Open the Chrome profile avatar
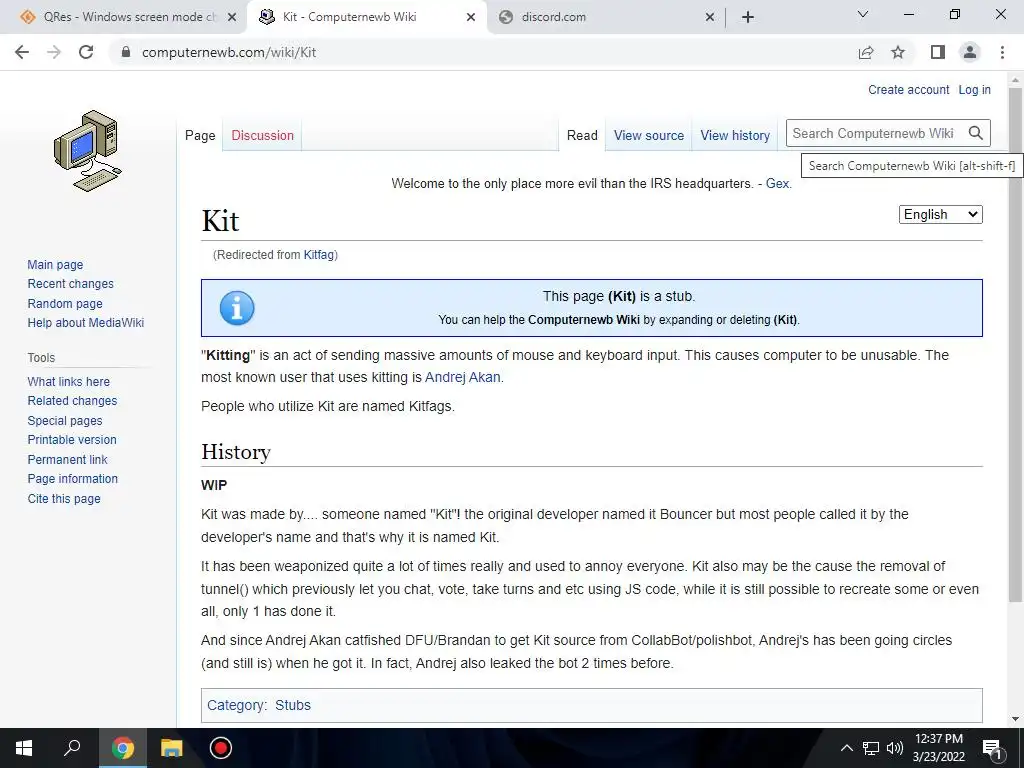 (970, 52)
